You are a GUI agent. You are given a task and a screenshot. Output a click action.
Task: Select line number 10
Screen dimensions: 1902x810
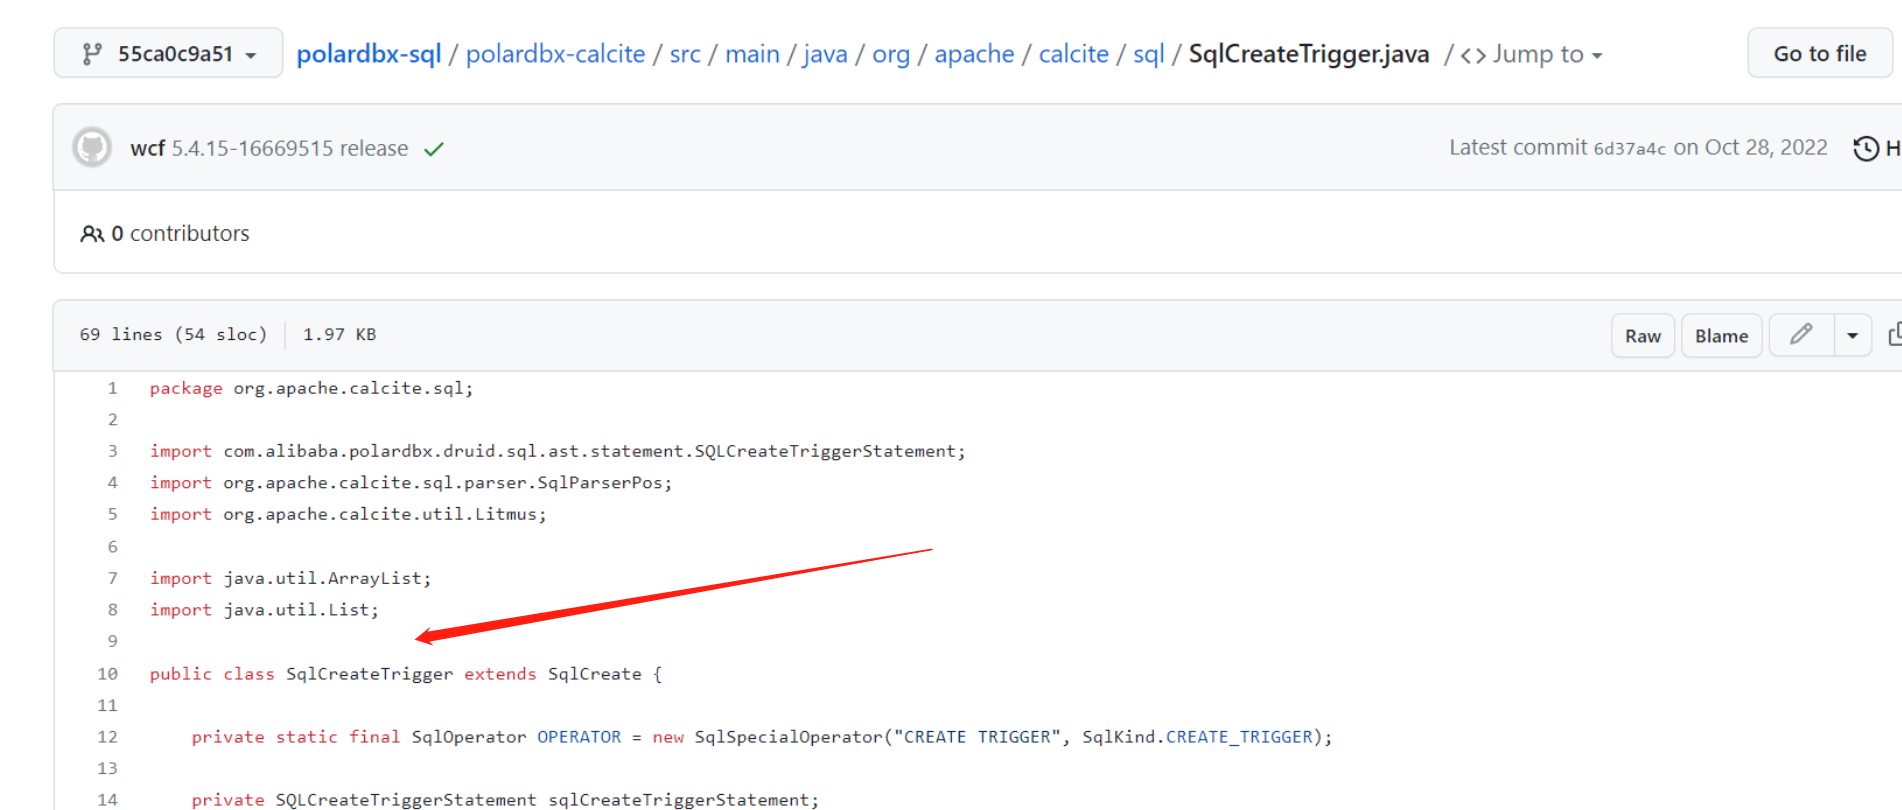click(x=107, y=674)
